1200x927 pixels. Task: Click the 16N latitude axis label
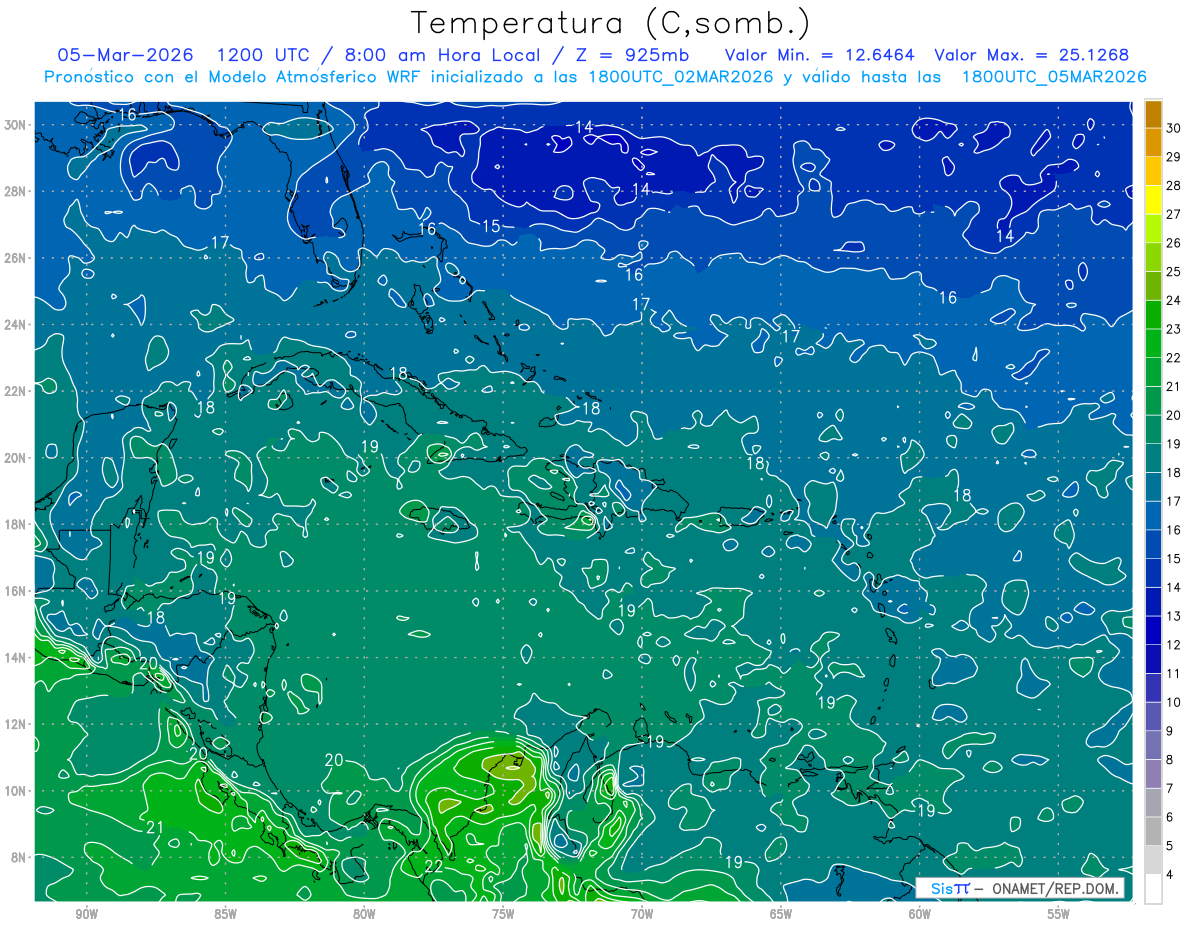click(x=14, y=591)
